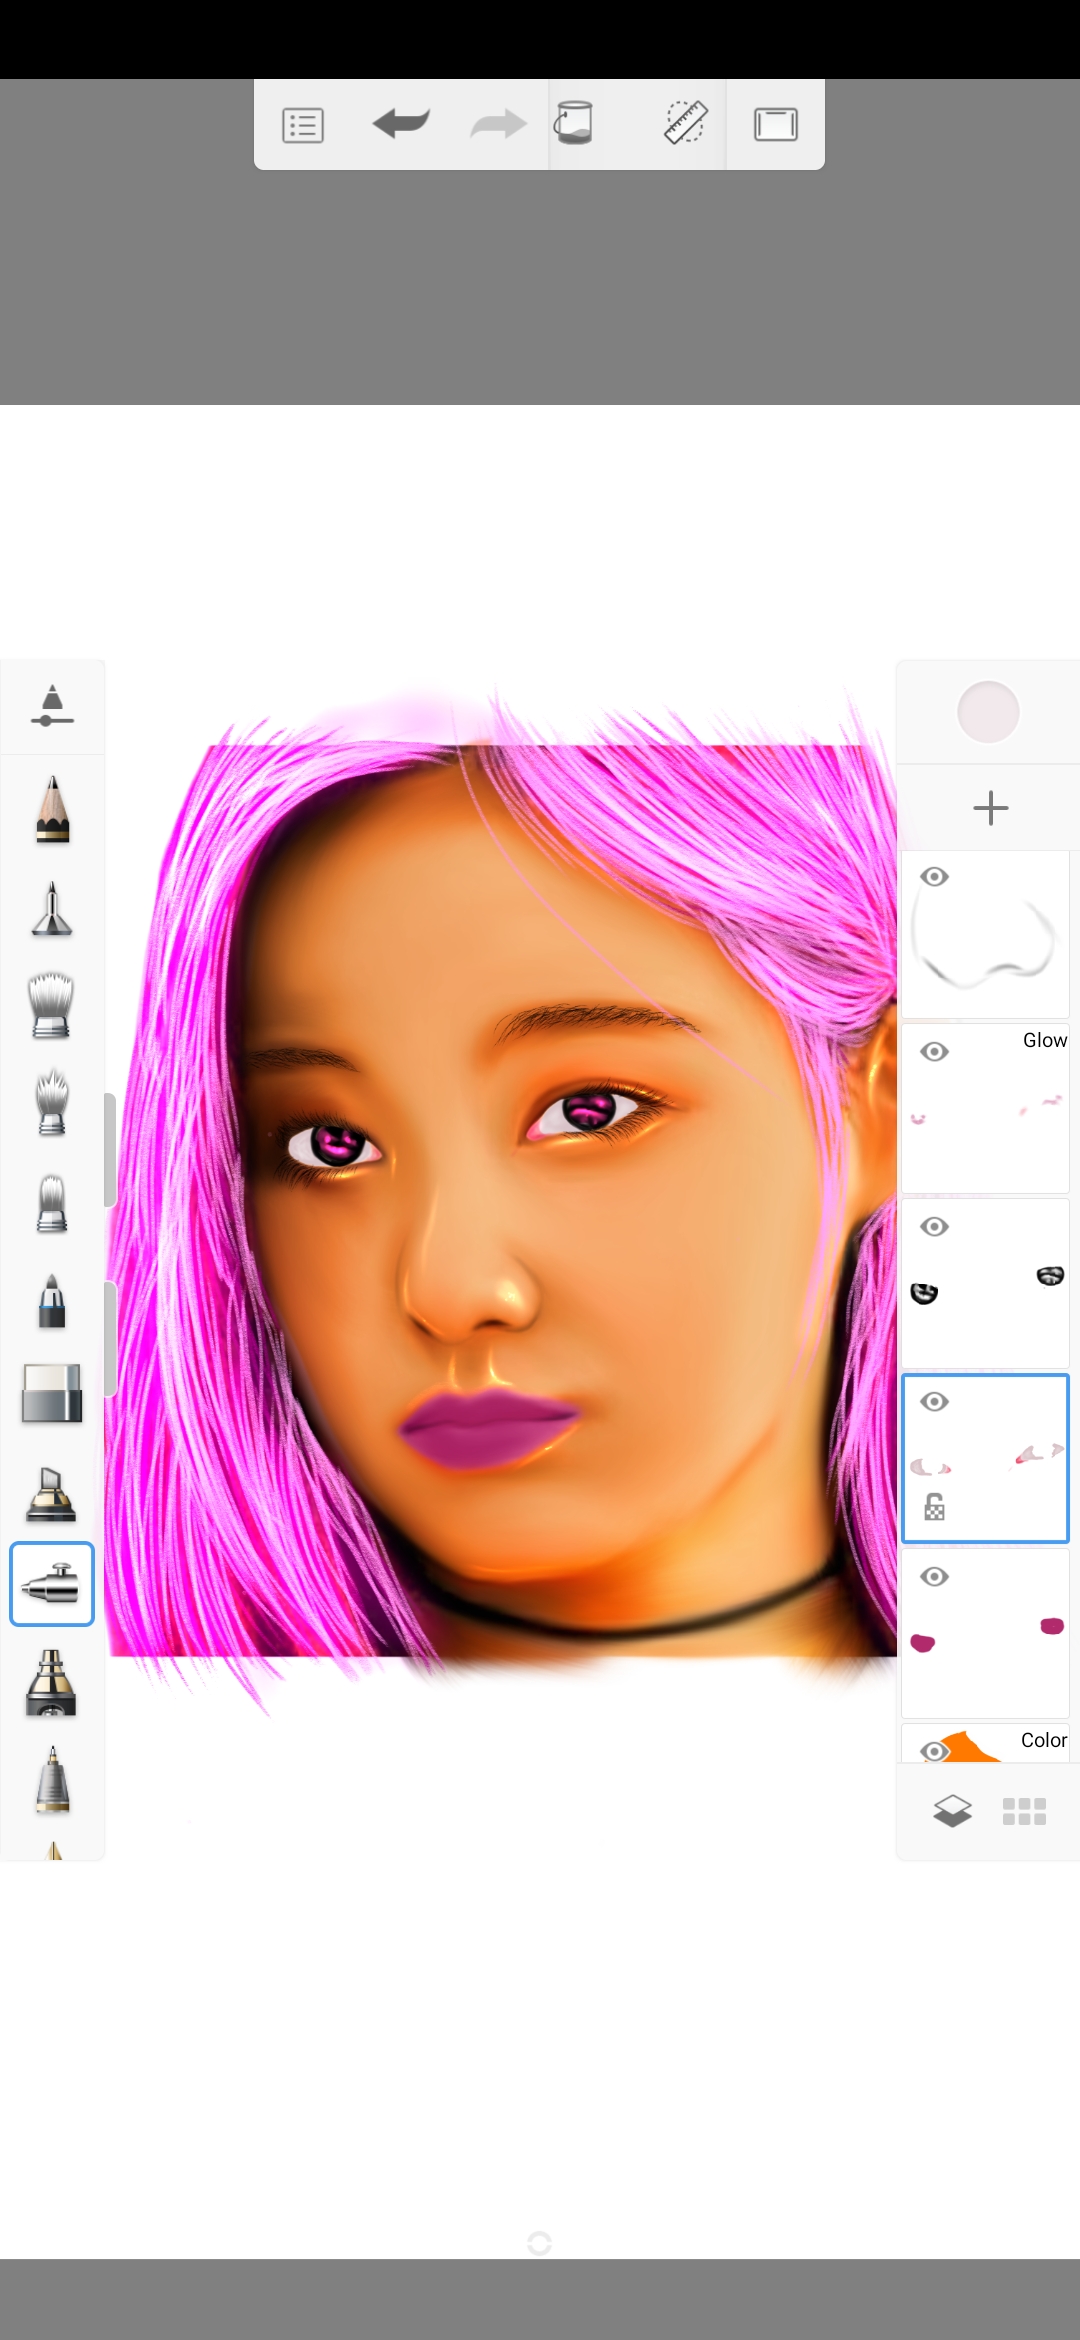Select the rounded bristle paint brush
1080x2340 pixels.
(51, 1204)
